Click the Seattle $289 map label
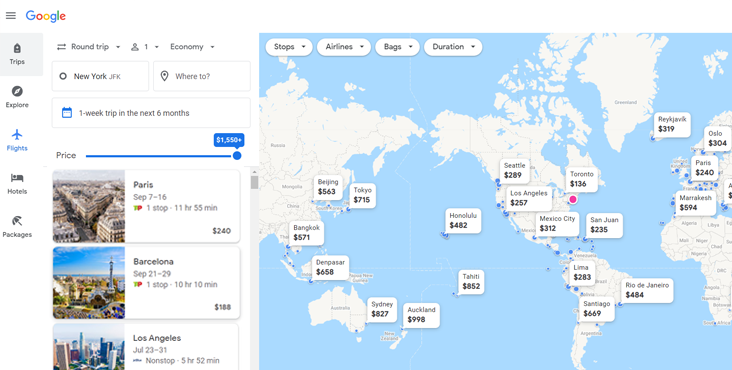 pos(514,170)
